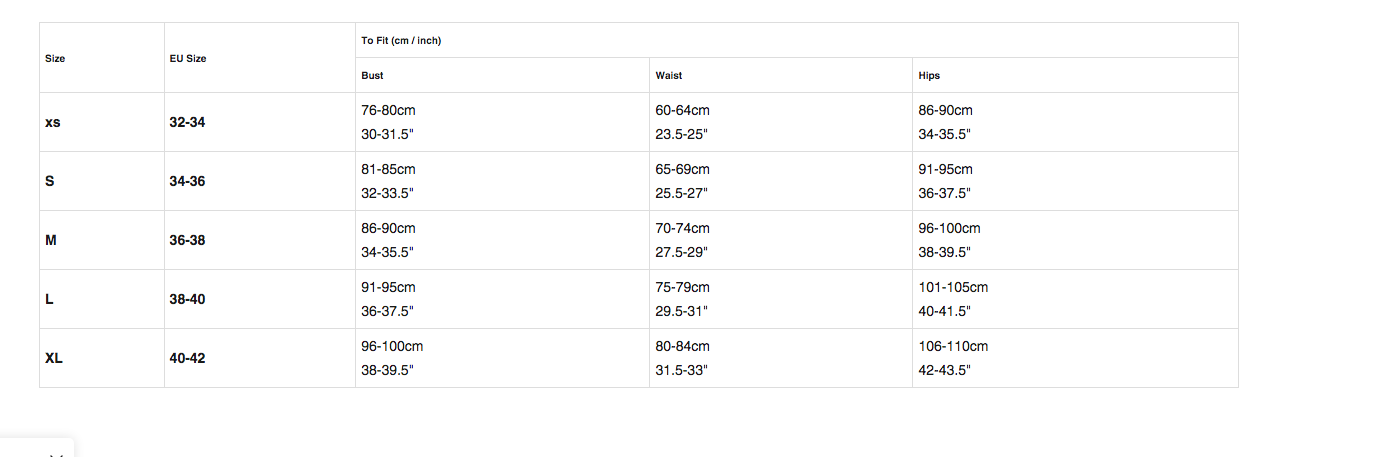Click the 42-43.5" hips value
Image resolution: width=1375 pixels, height=457 pixels.
pos(944,370)
